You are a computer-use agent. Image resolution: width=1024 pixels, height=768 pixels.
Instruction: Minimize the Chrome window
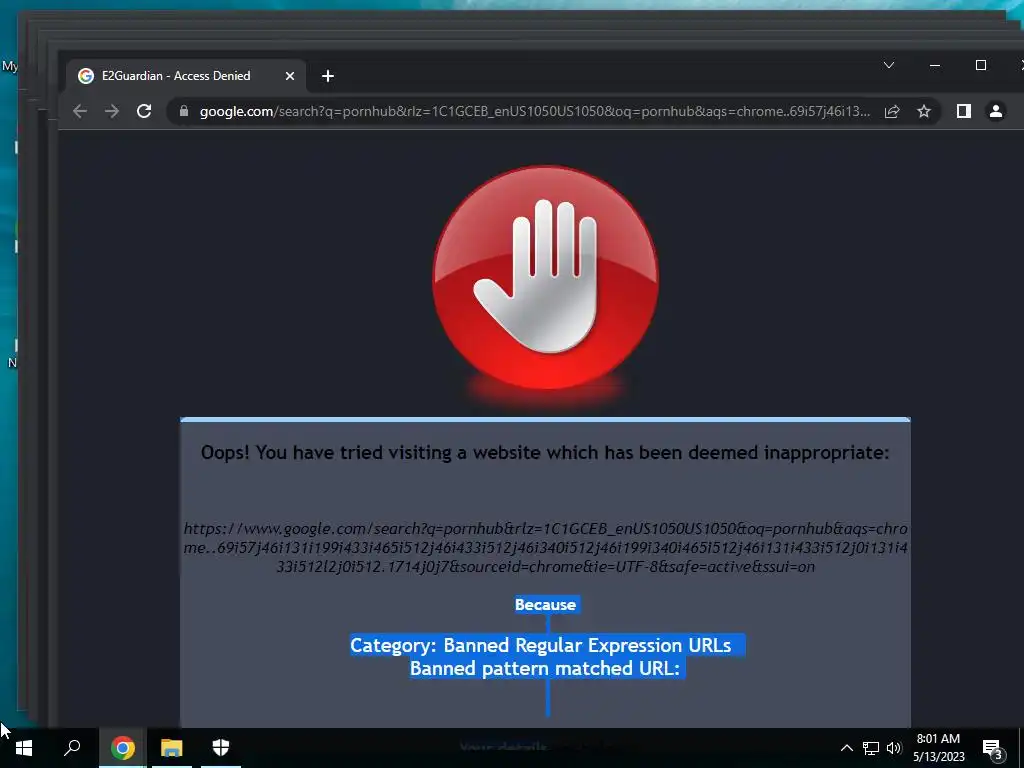[935, 65]
